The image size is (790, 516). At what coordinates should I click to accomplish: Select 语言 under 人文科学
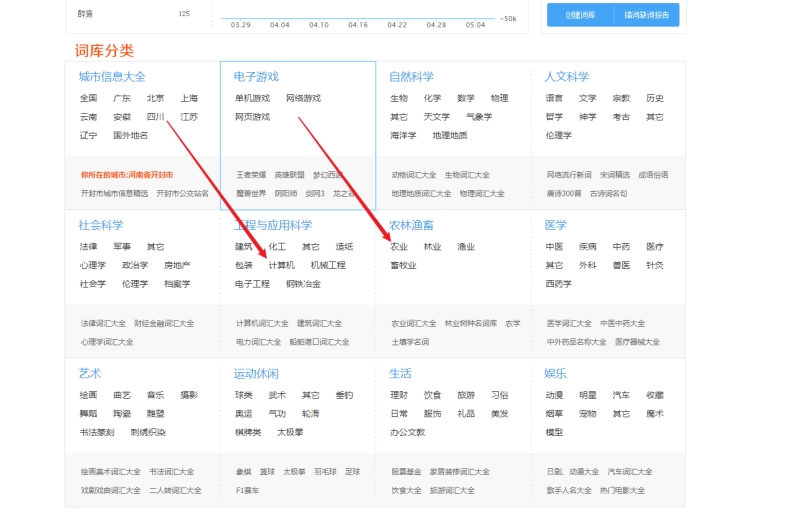[554, 98]
